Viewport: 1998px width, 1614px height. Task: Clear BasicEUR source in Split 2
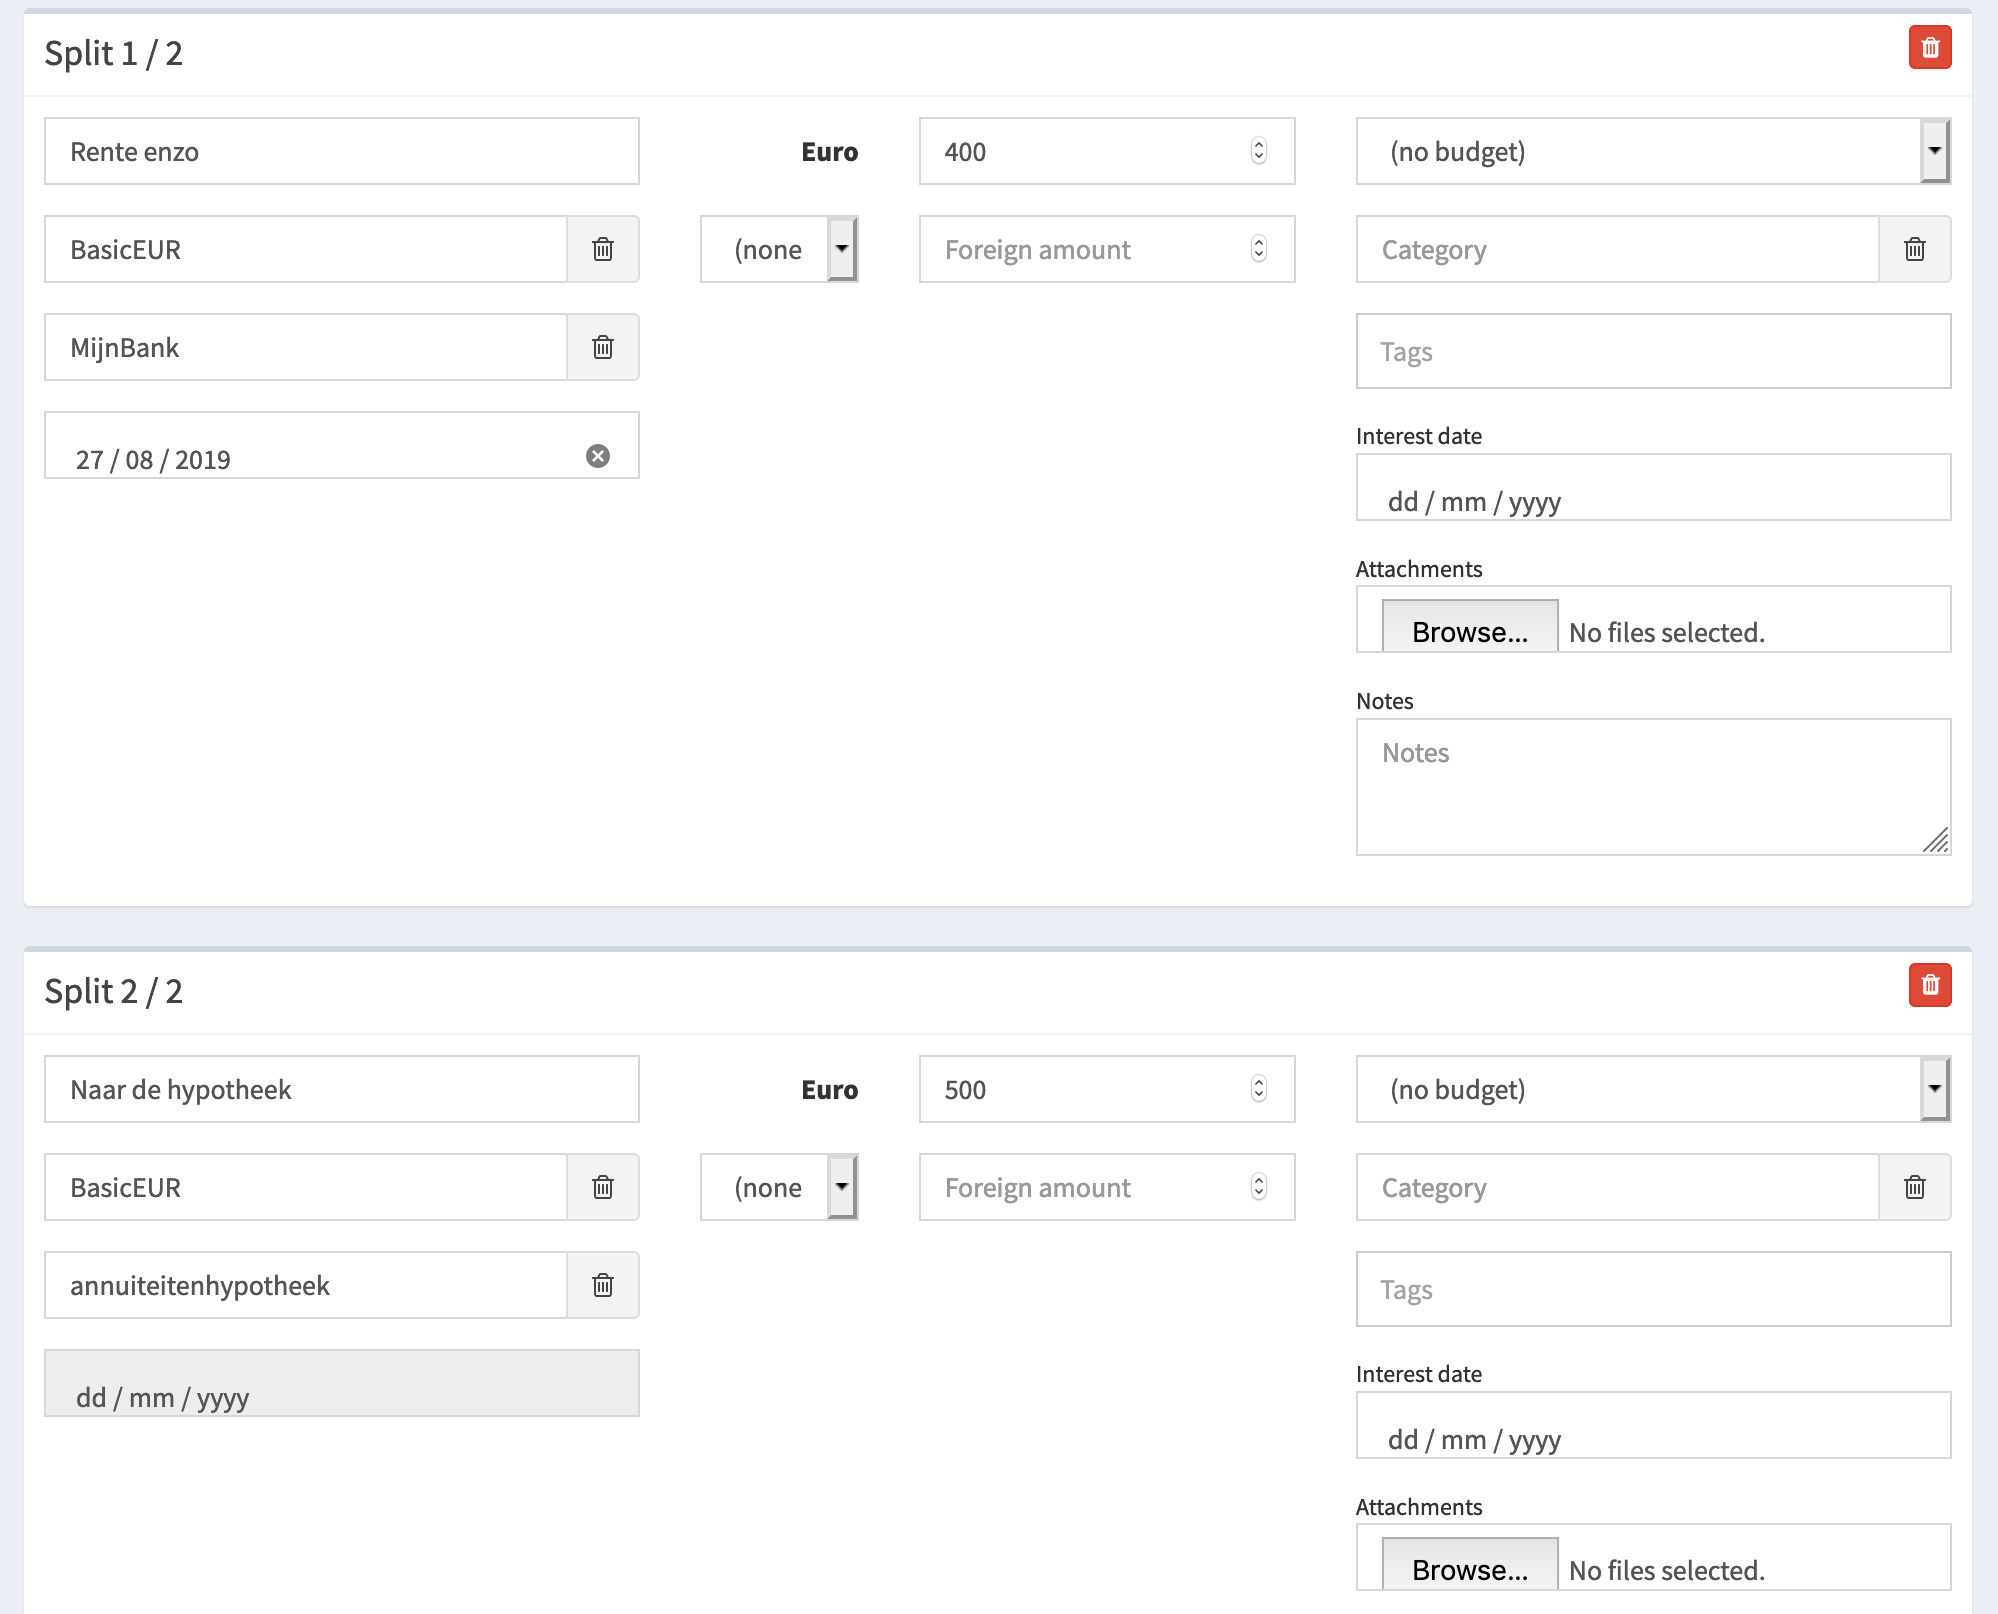coord(602,1187)
